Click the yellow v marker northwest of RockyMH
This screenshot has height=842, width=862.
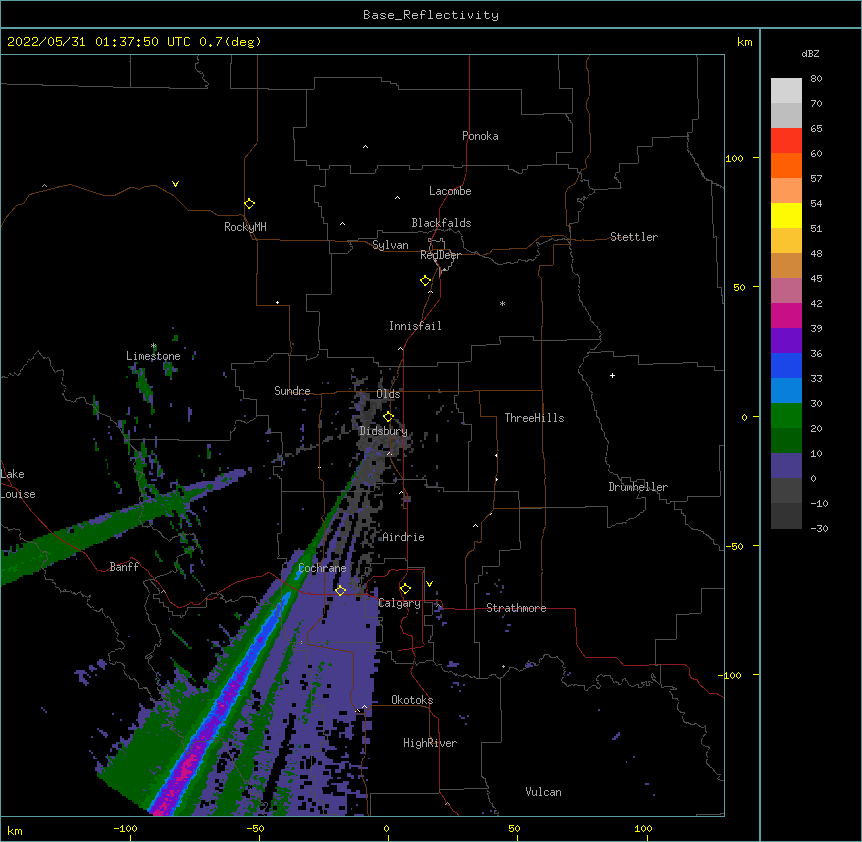(175, 184)
